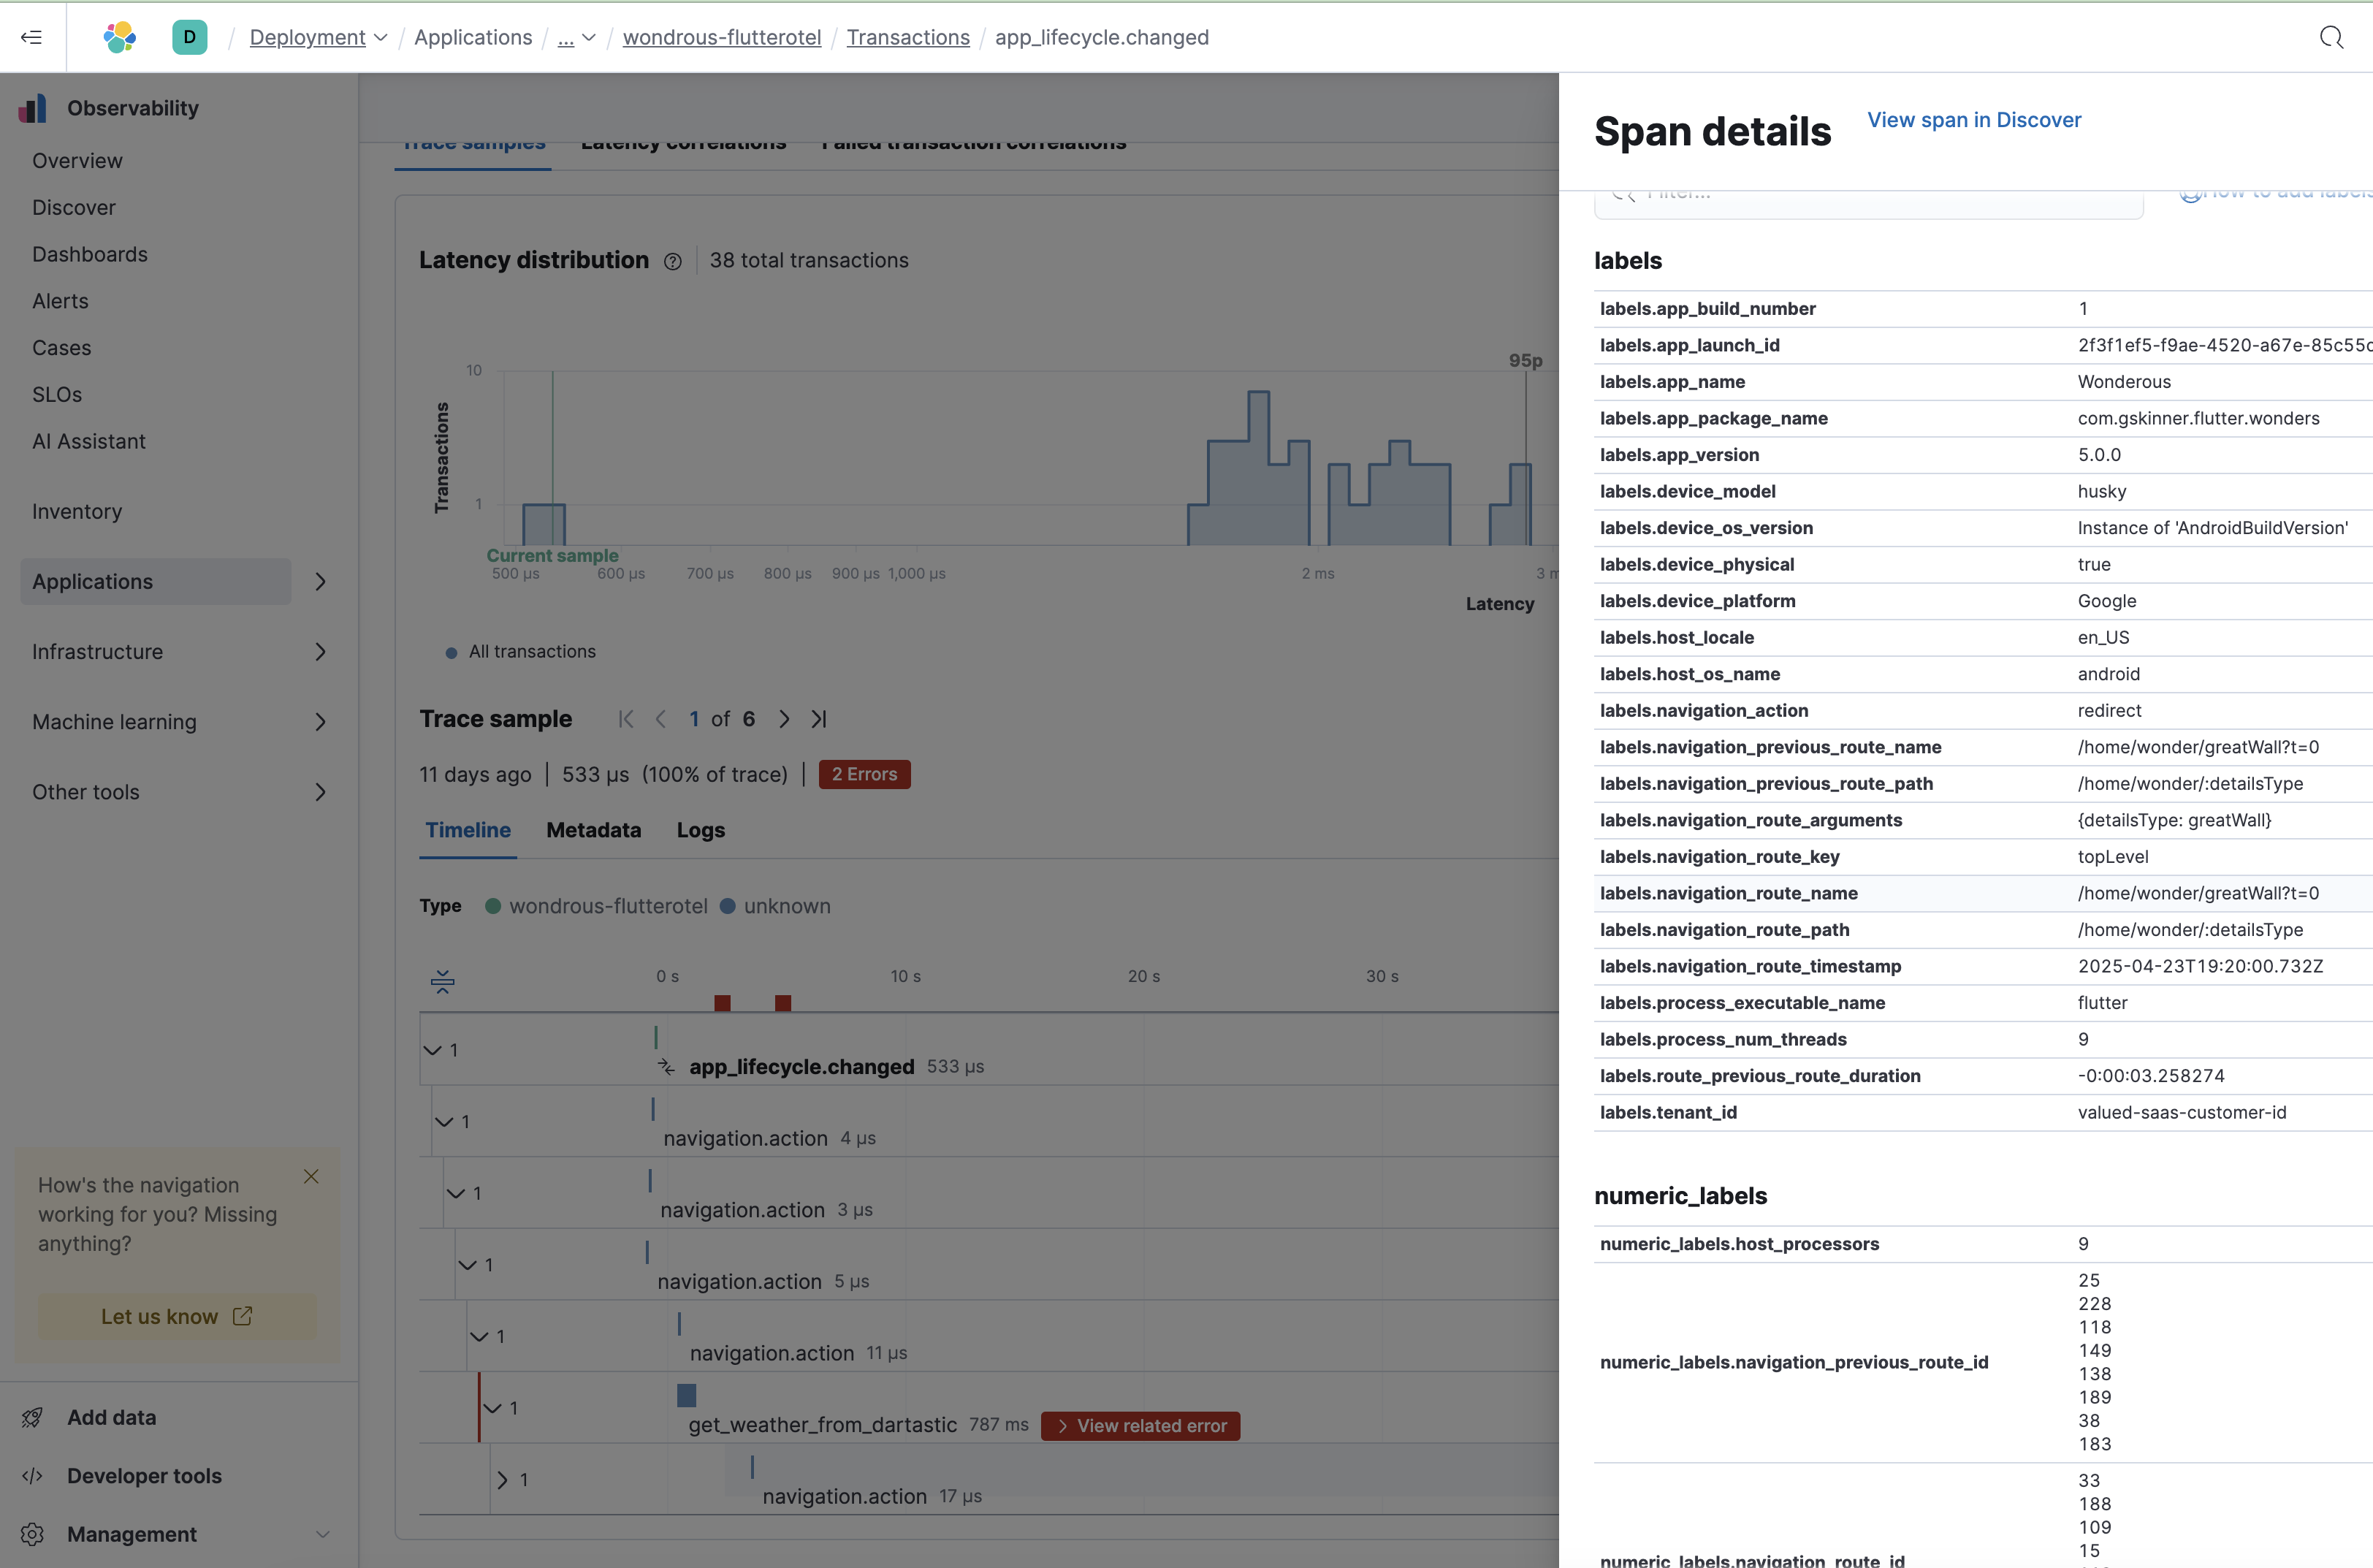Collapse the left navigation sidebar

(x=30, y=37)
